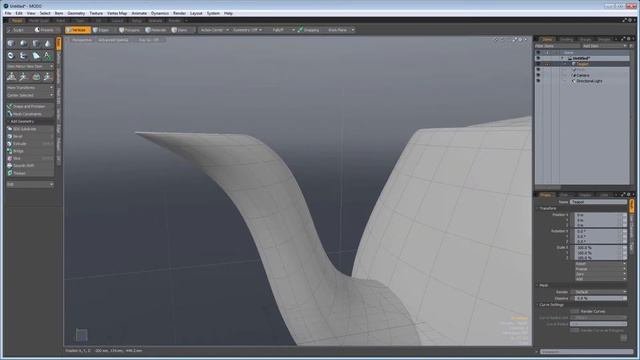Select the Items tab in item panel
The height and width of the screenshot is (360, 640).
pyautogui.click(x=547, y=39)
